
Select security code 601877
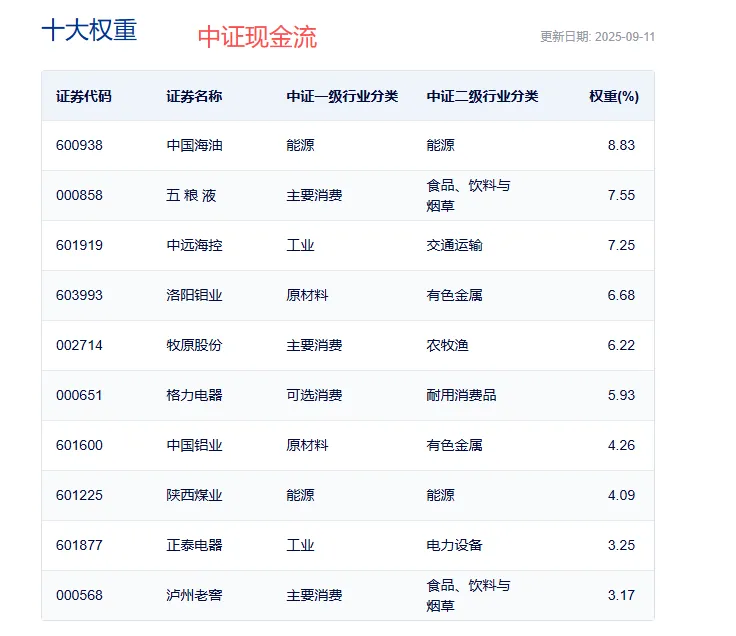[79, 545]
